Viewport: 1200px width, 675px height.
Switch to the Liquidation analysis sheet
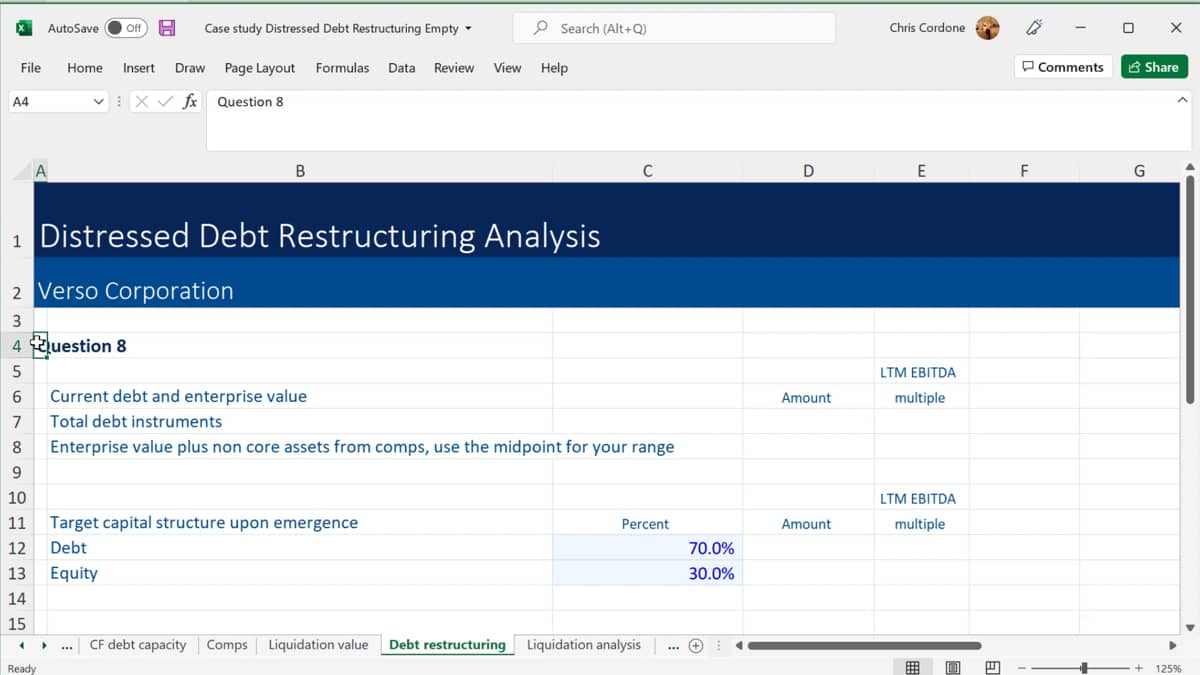coord(584,645)
